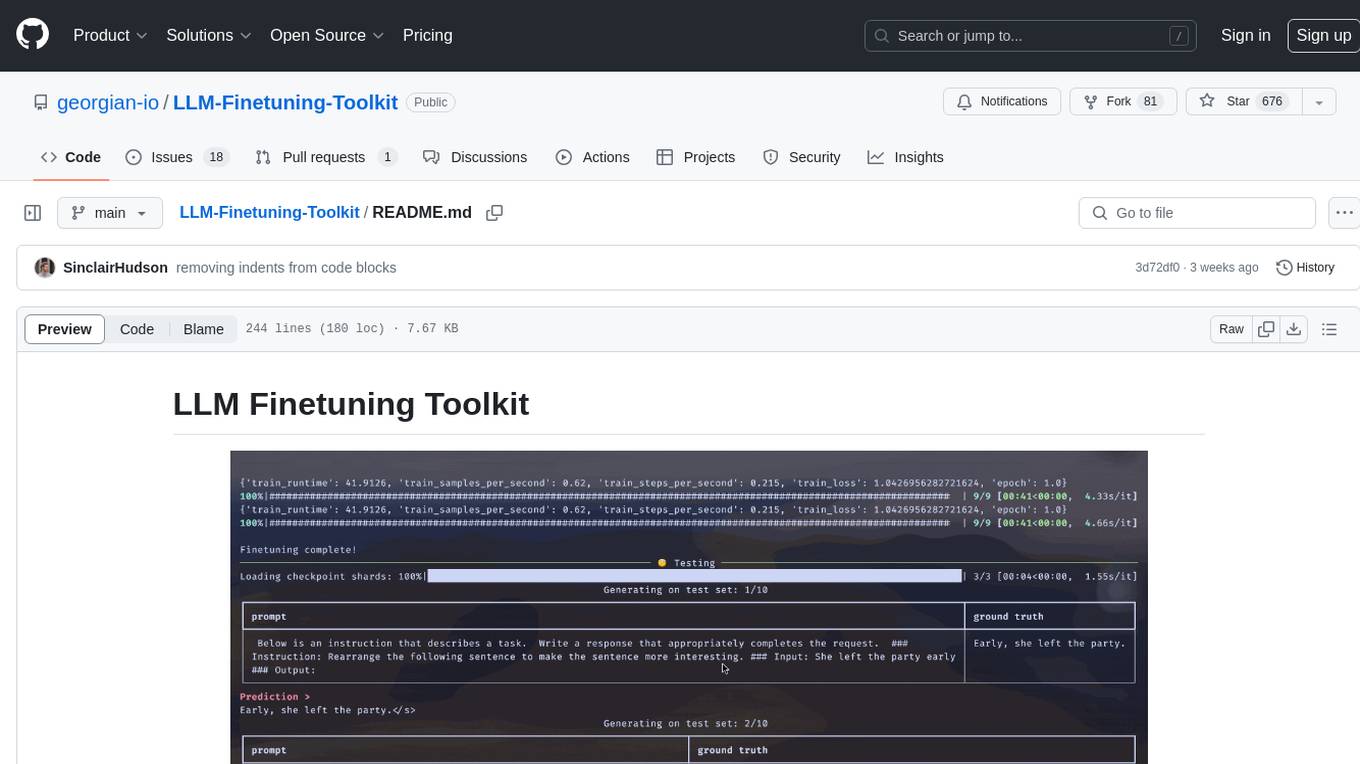Screen dimensions: 1360x764
Task: Click the Issues count badge 18
Action: (215, 157)
